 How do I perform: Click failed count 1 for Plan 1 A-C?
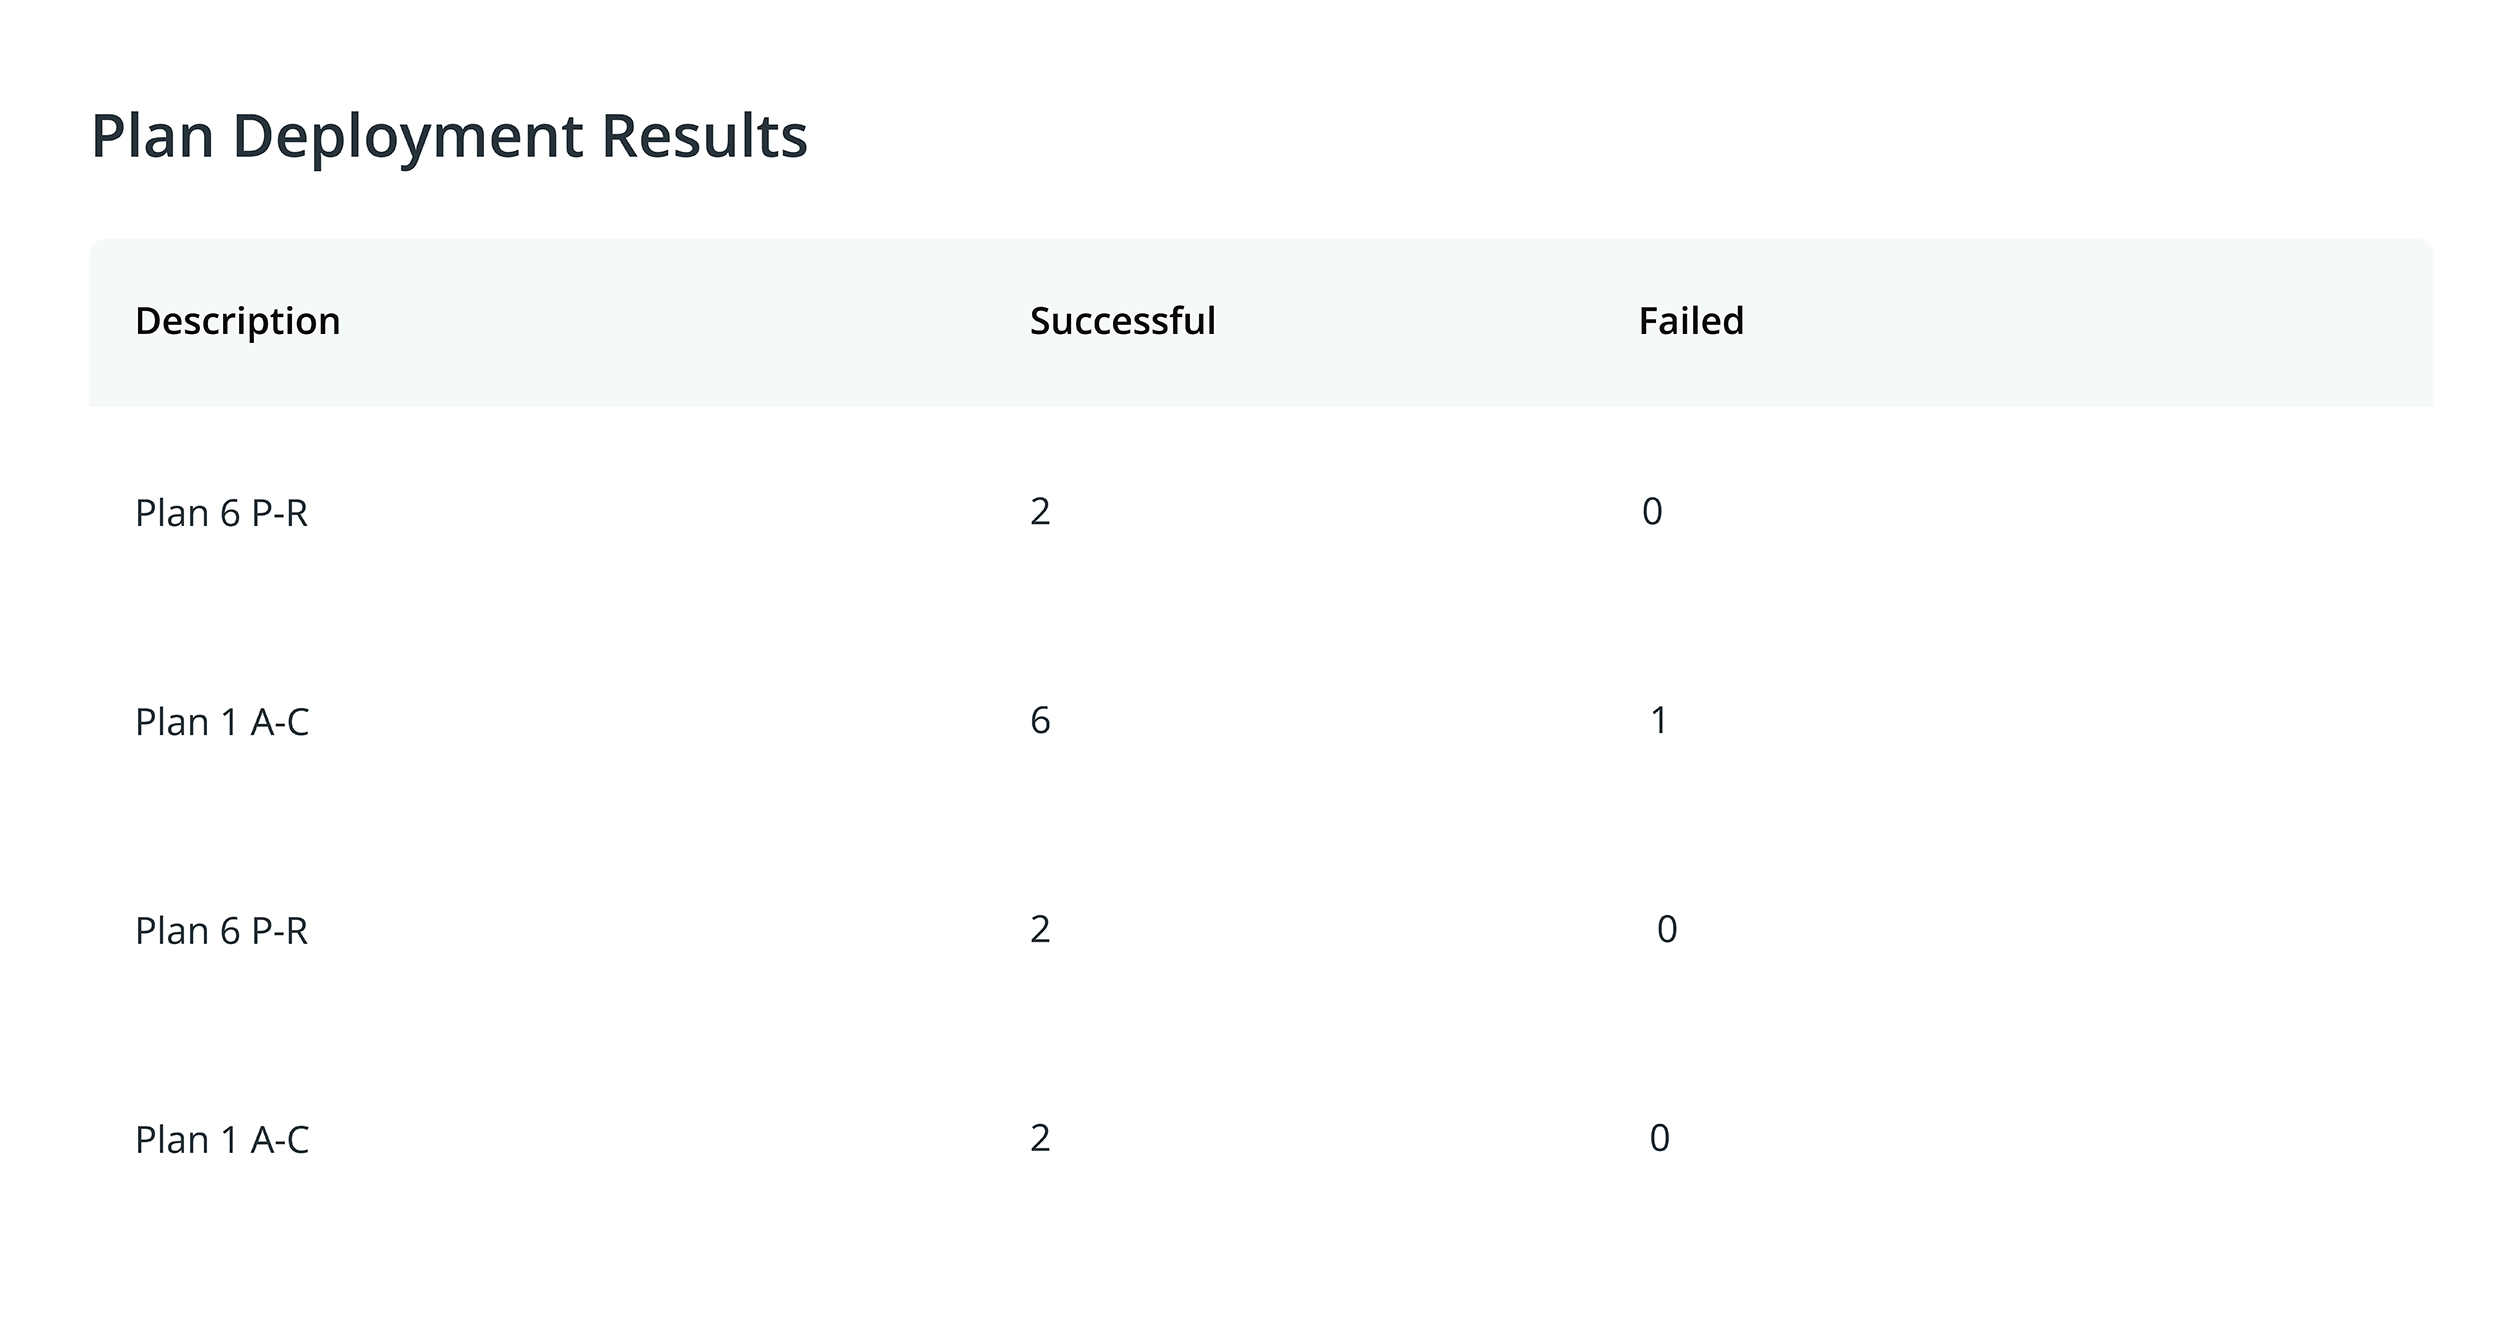[x=1659, y=720]
